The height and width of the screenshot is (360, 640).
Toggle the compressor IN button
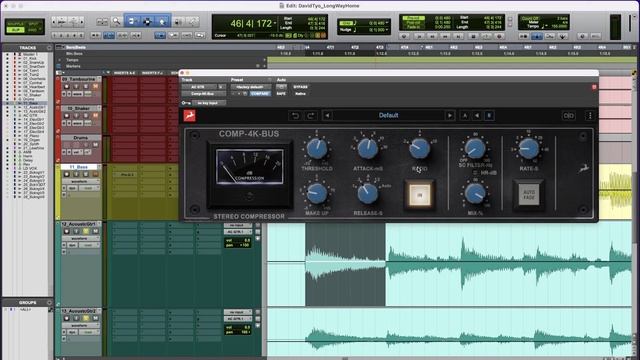[x=419, y=195]
